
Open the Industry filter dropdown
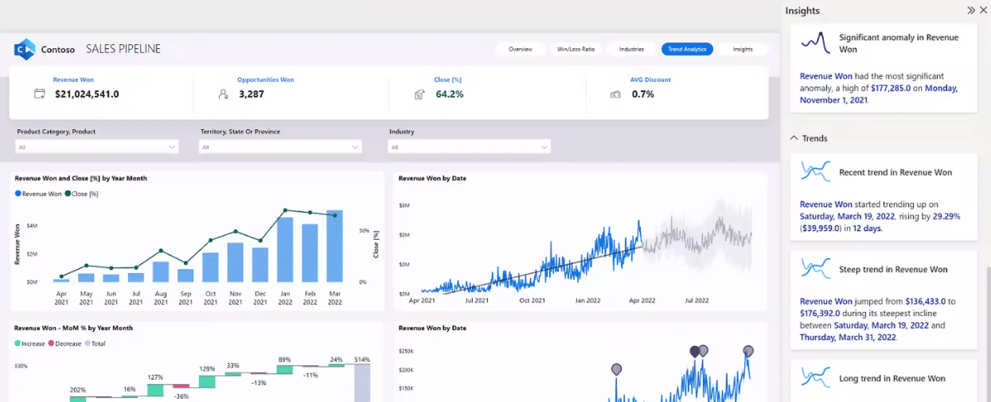coord(469,147)
